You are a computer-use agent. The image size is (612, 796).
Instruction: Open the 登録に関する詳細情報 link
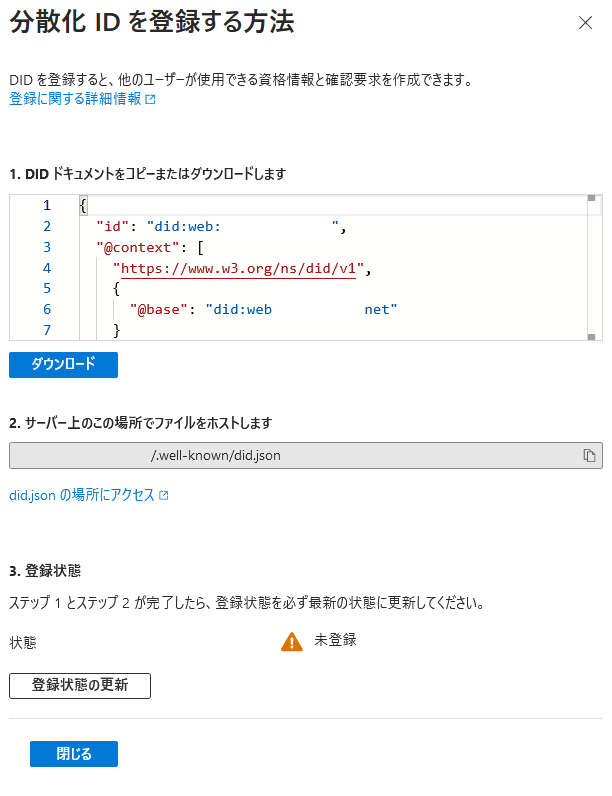(x=74, y=99)
